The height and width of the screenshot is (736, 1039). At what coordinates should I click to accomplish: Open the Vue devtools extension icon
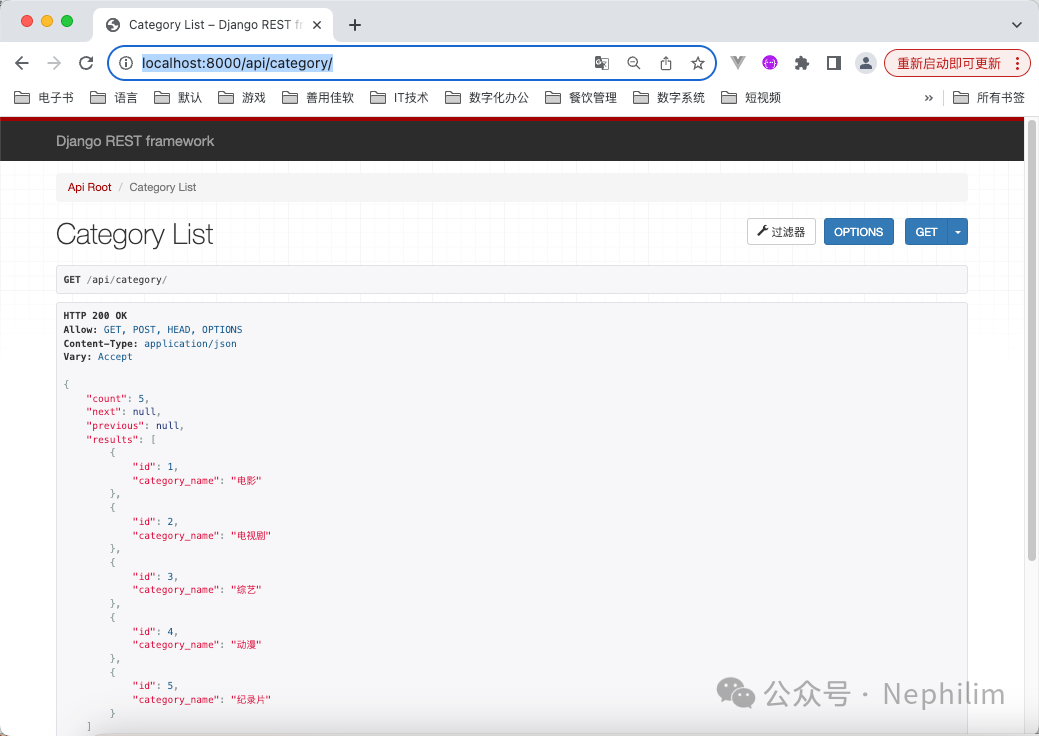[738, 63]
